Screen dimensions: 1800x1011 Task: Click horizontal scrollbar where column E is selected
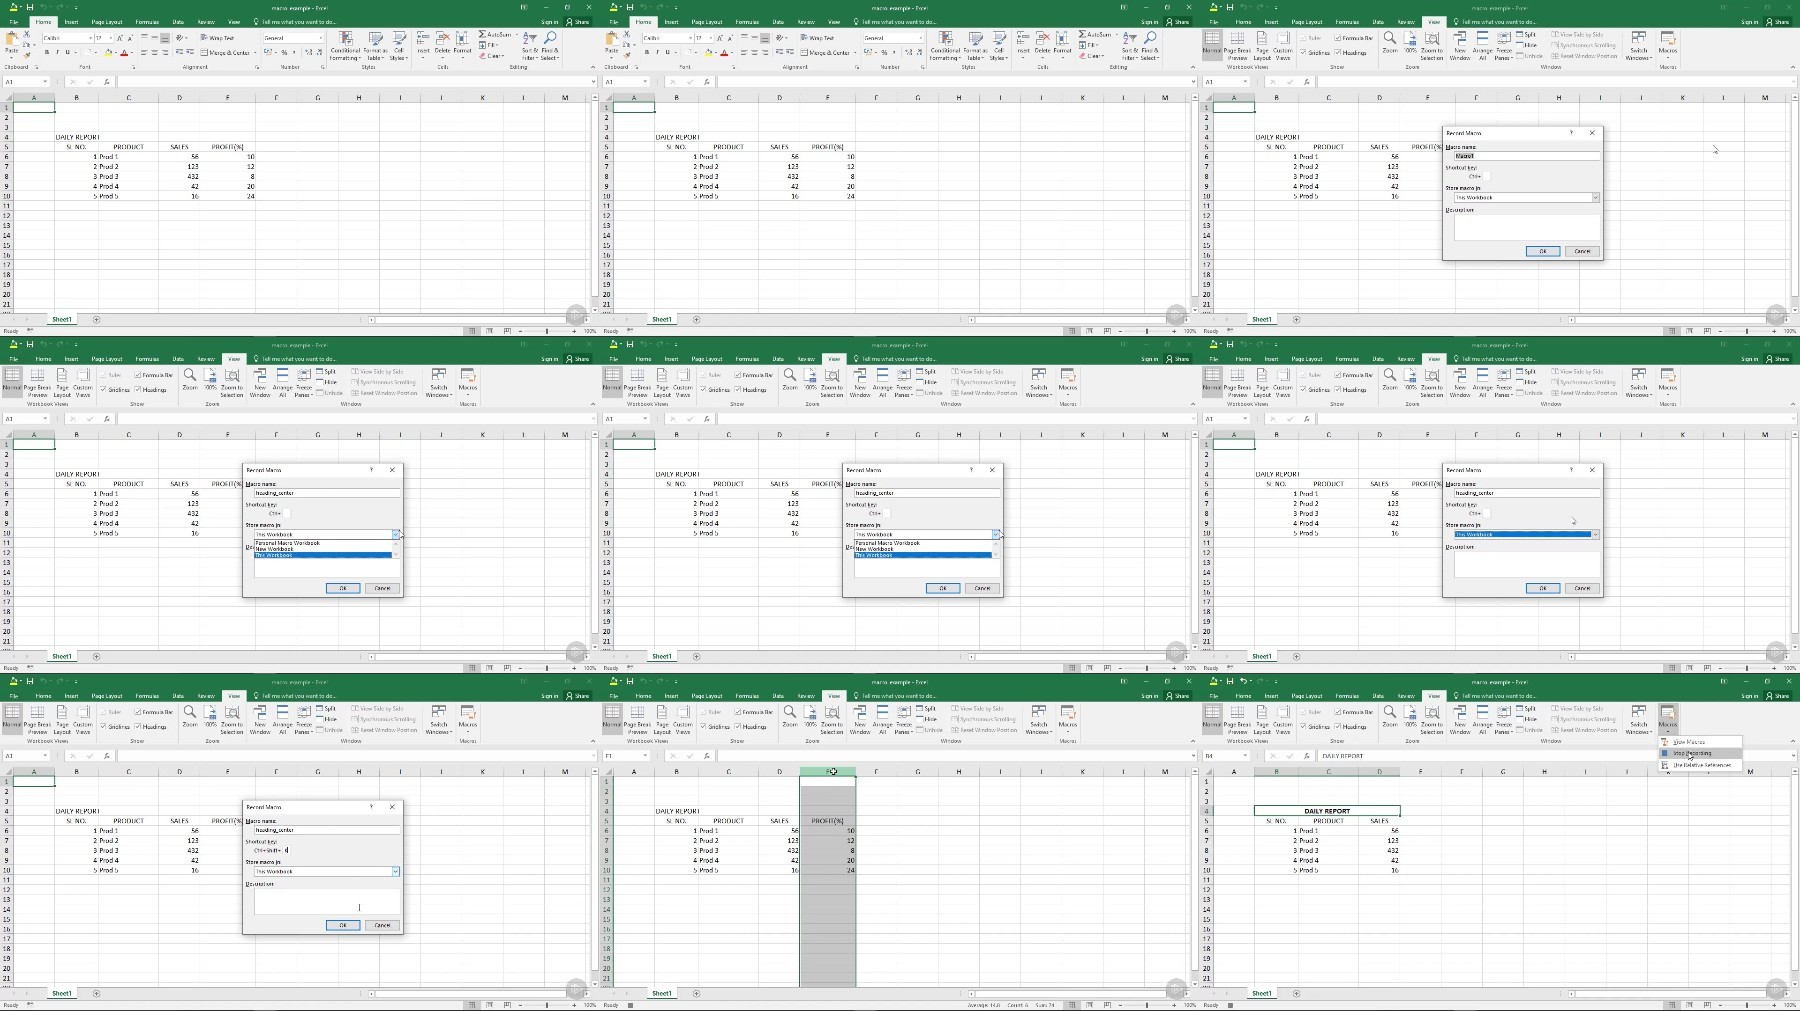pyautogui.click(x=1078, y=993)
